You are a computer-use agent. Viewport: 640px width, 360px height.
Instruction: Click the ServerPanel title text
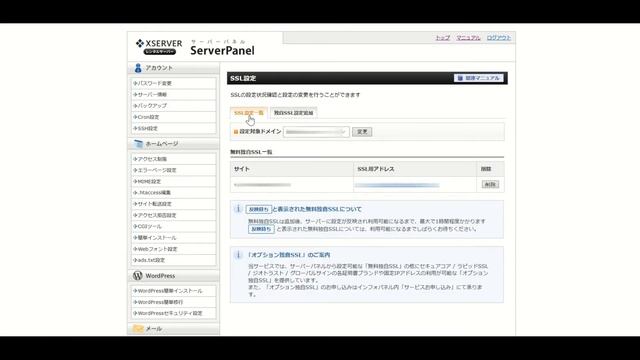coord(222,51)
